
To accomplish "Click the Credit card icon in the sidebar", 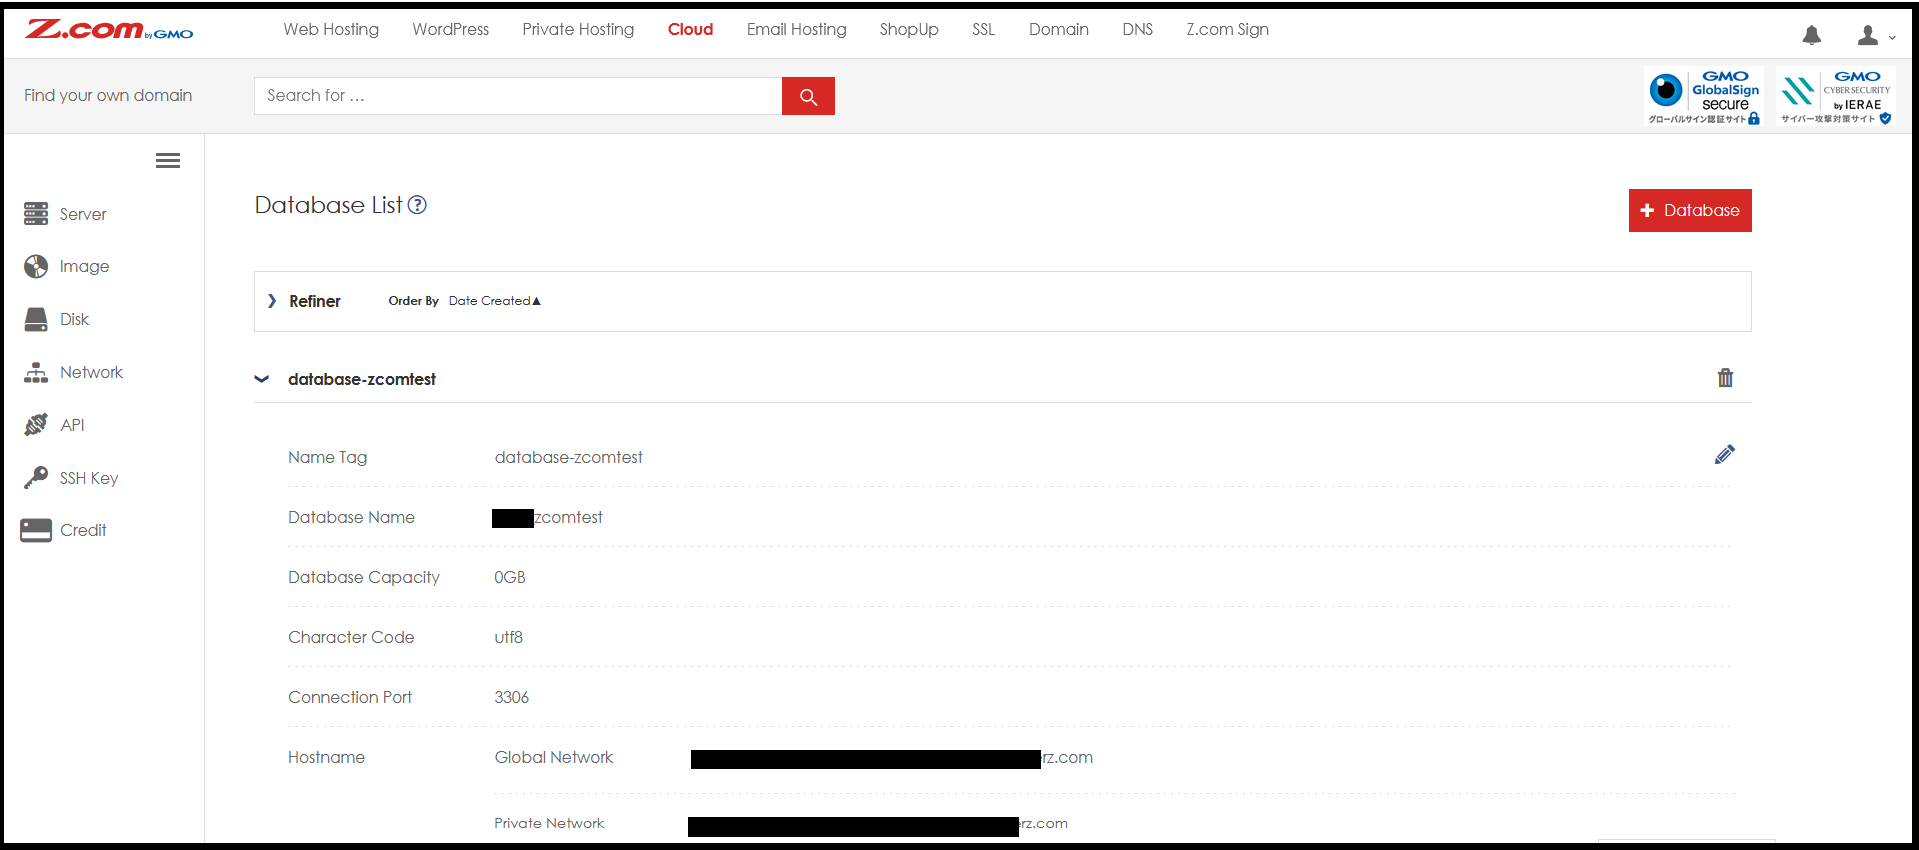I will click(x=36, y=530).
